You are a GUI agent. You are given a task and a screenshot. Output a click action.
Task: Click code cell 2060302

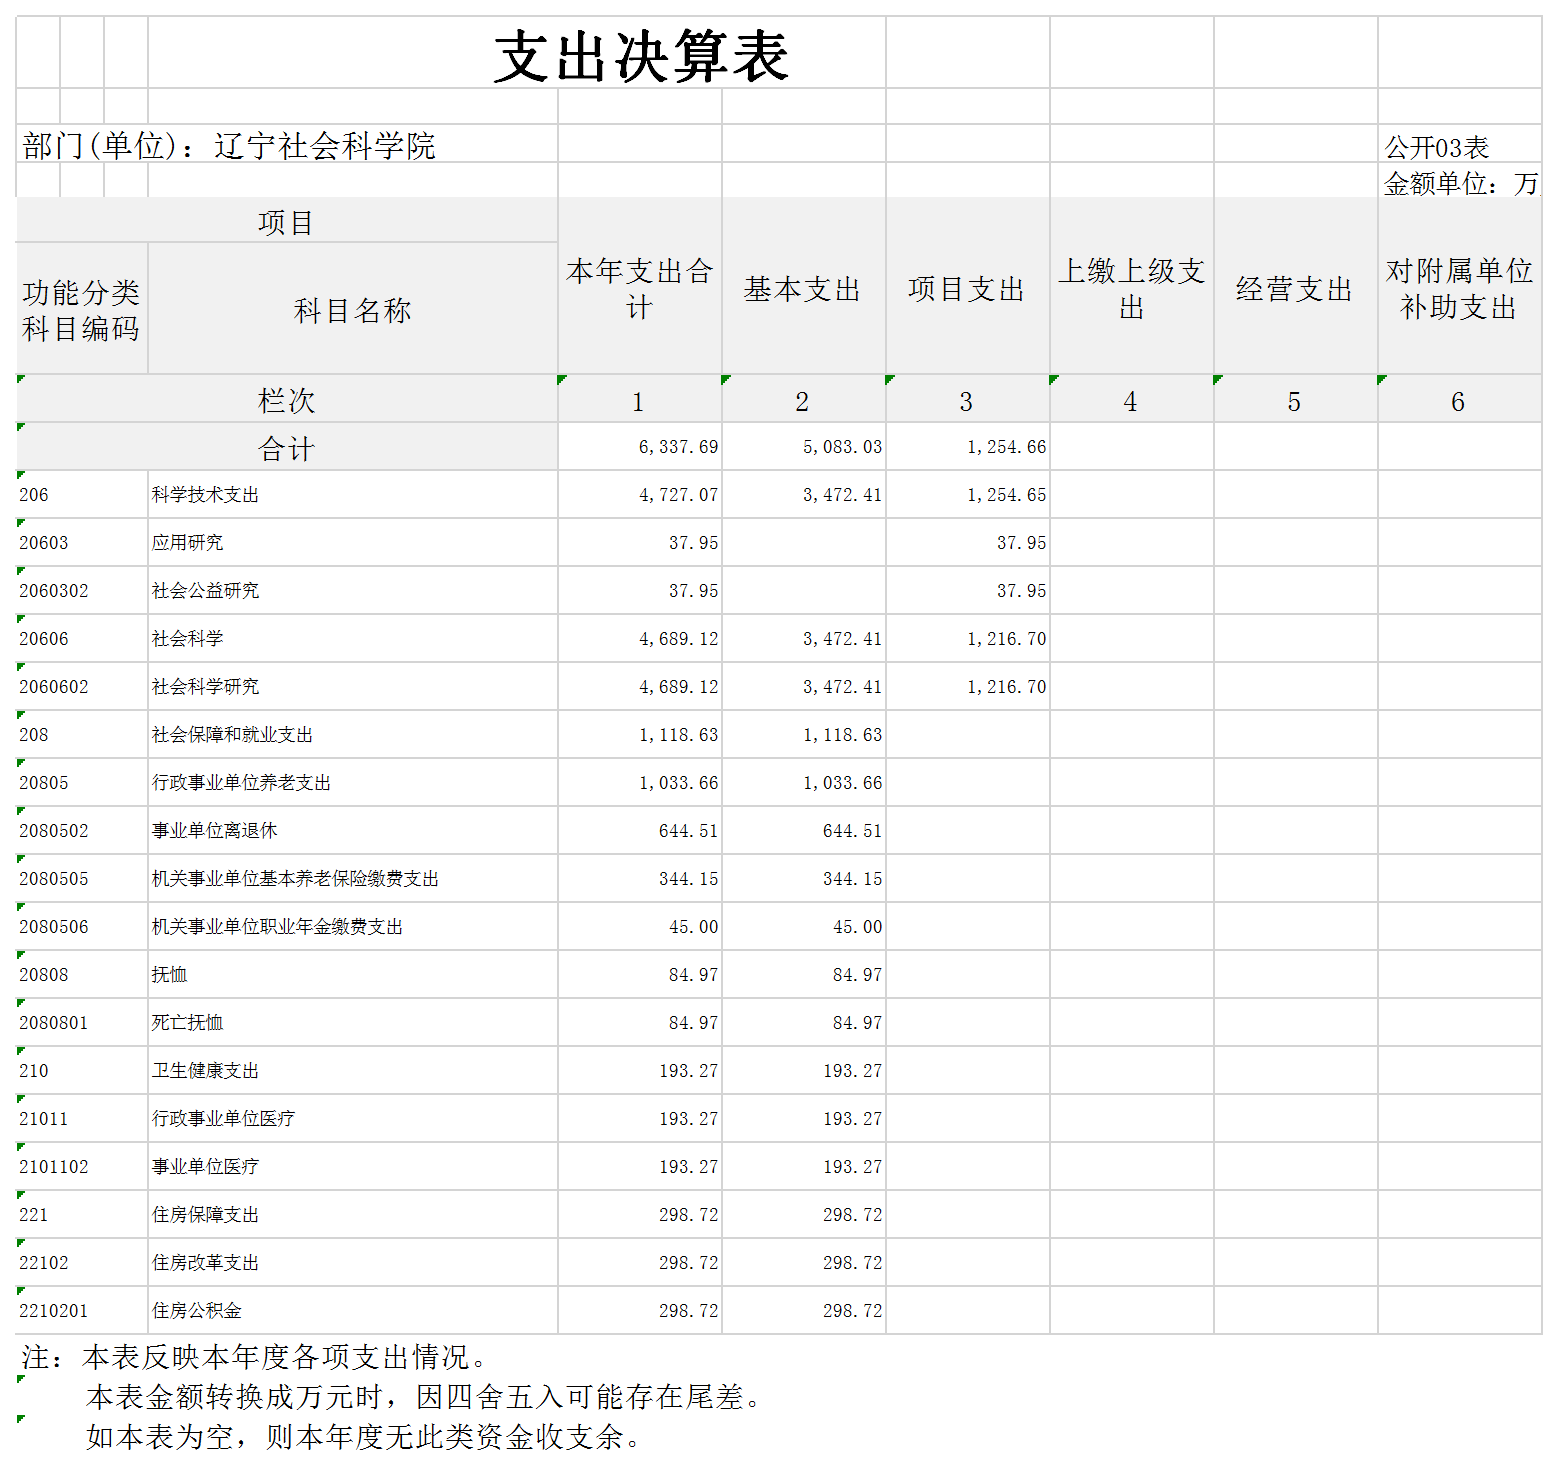(81, 591)
